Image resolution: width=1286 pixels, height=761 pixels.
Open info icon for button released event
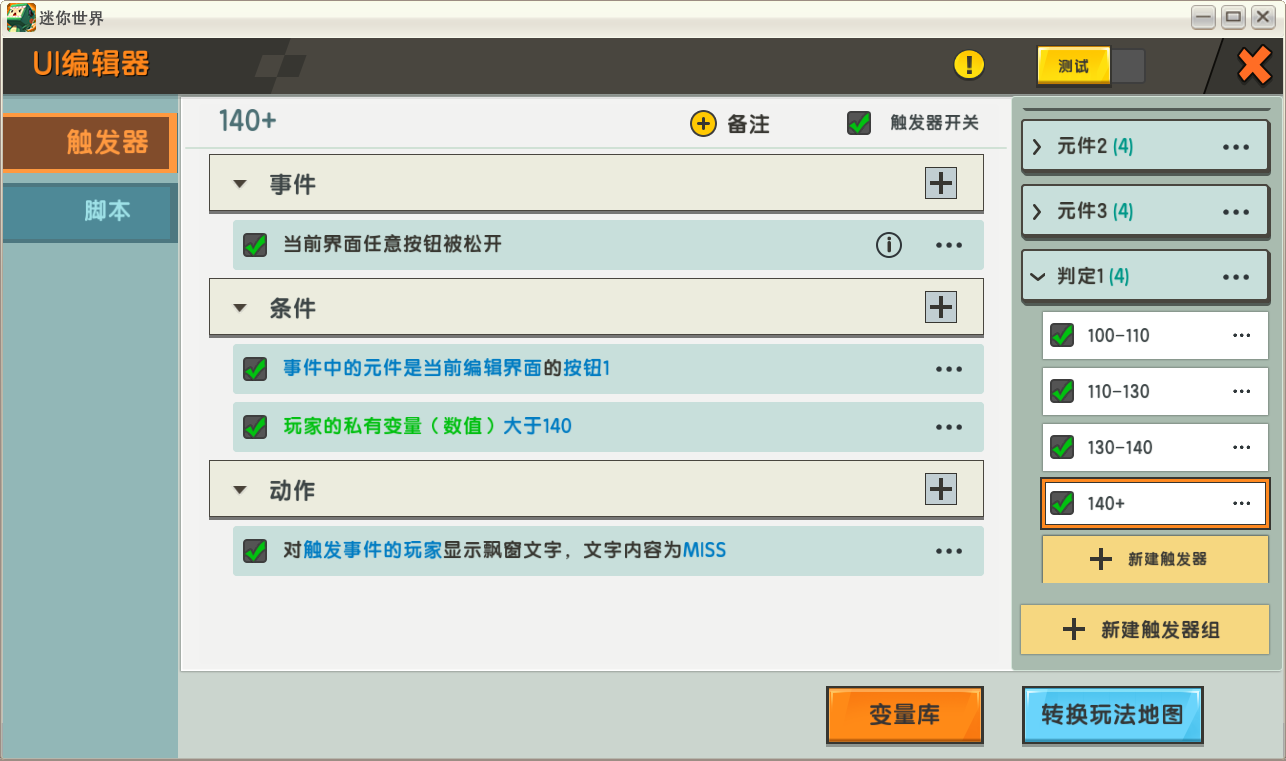889,245
